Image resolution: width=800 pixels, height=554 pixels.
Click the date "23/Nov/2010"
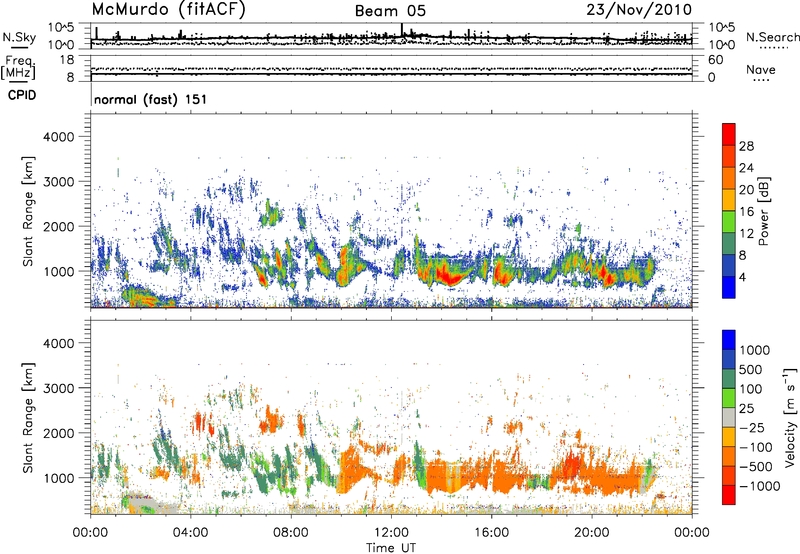click(639, 10)
